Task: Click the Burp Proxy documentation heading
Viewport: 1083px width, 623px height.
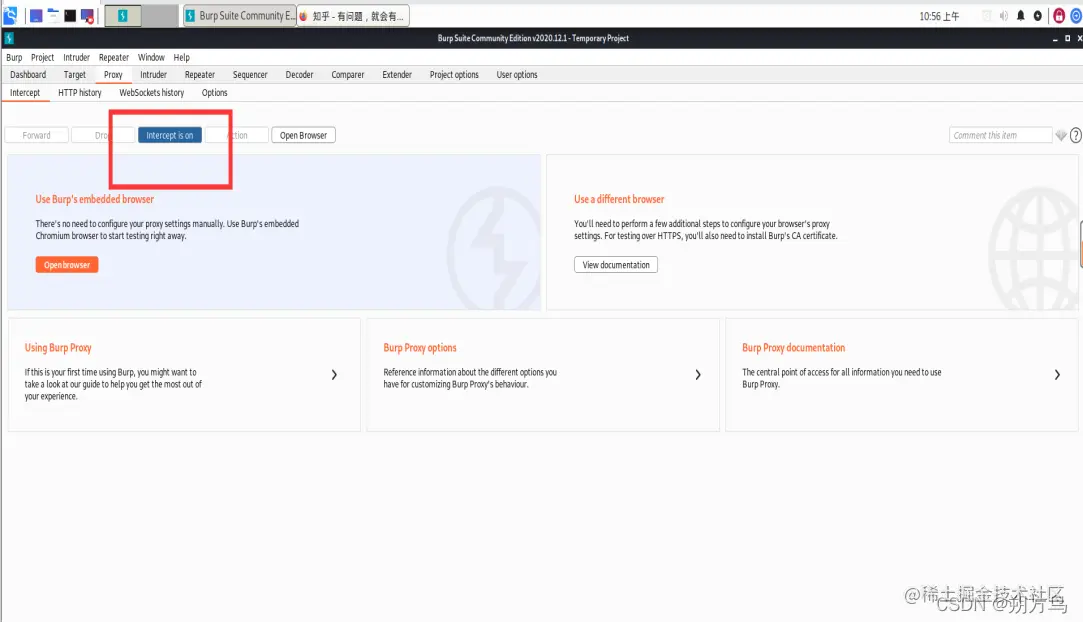Action: click(x=794, y=348)
